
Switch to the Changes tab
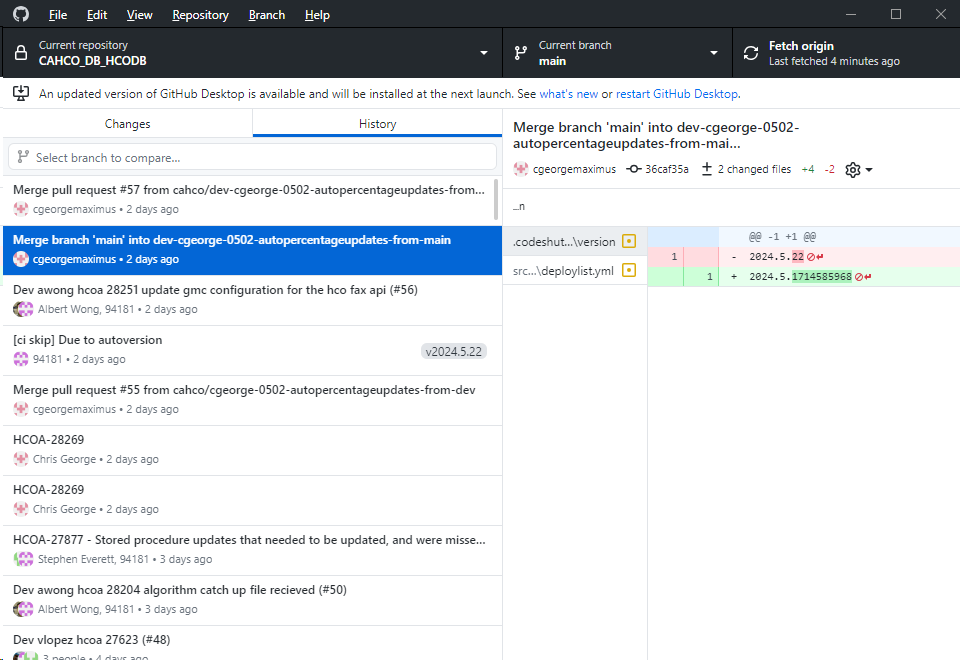[x=127, y=124]
